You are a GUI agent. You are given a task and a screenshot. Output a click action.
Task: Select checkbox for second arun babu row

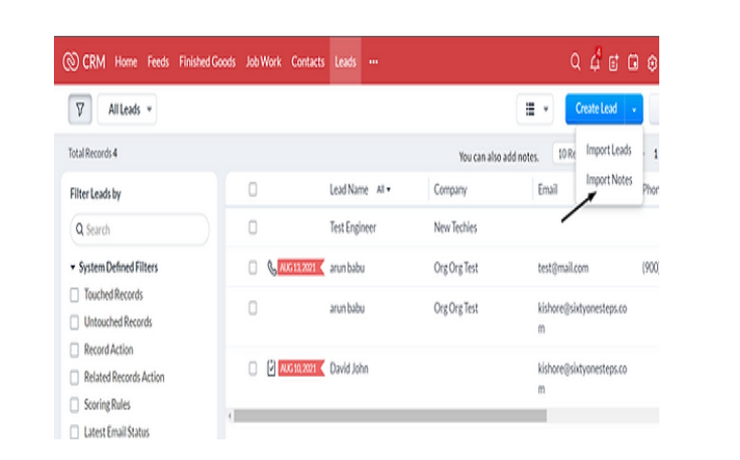click(253, 308)
